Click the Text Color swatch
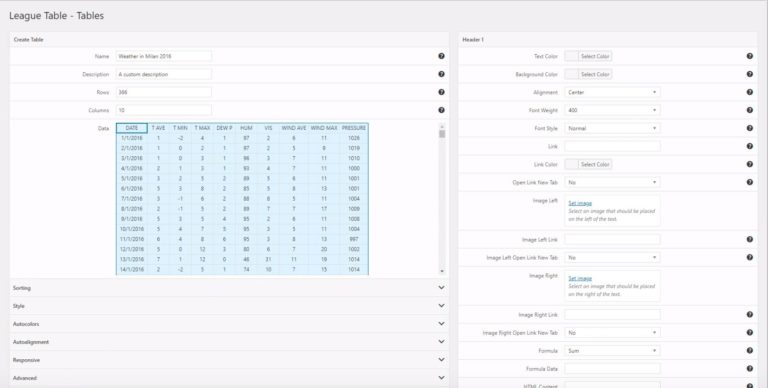The image size is (768, 388). [572, 56]
